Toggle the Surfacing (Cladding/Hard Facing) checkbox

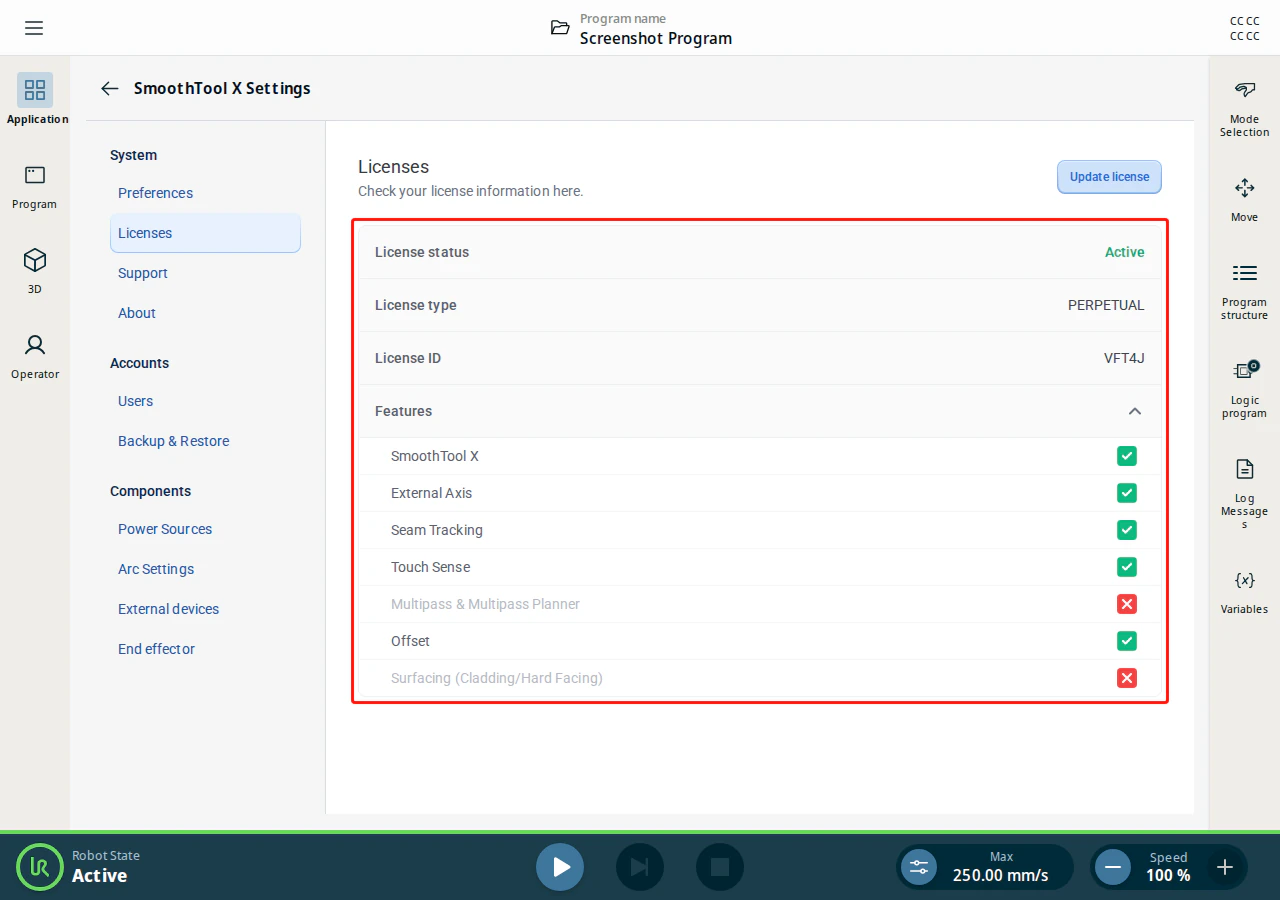pyautogui.click(x=1127, y=678)
